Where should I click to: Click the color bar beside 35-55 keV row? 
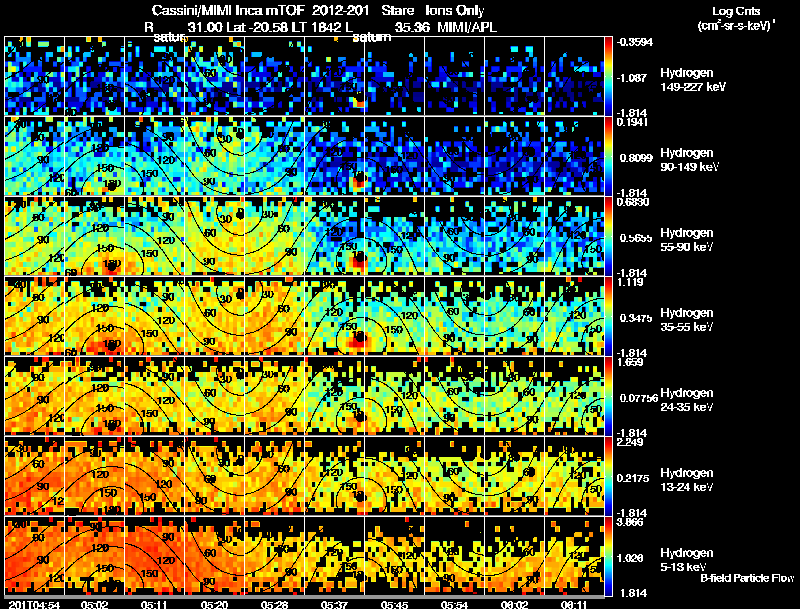click(608, 316)
